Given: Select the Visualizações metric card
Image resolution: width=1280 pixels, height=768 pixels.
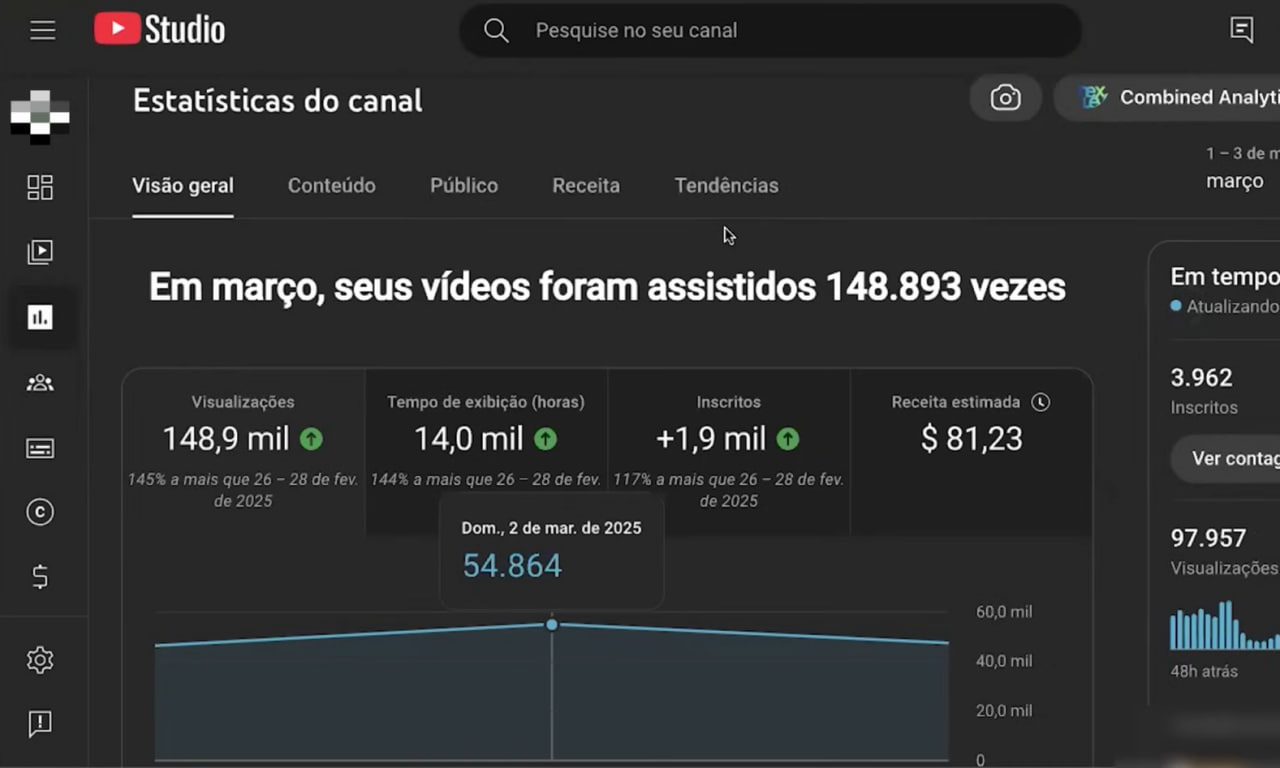Looking at the screenshot, I should coord(244,452).
